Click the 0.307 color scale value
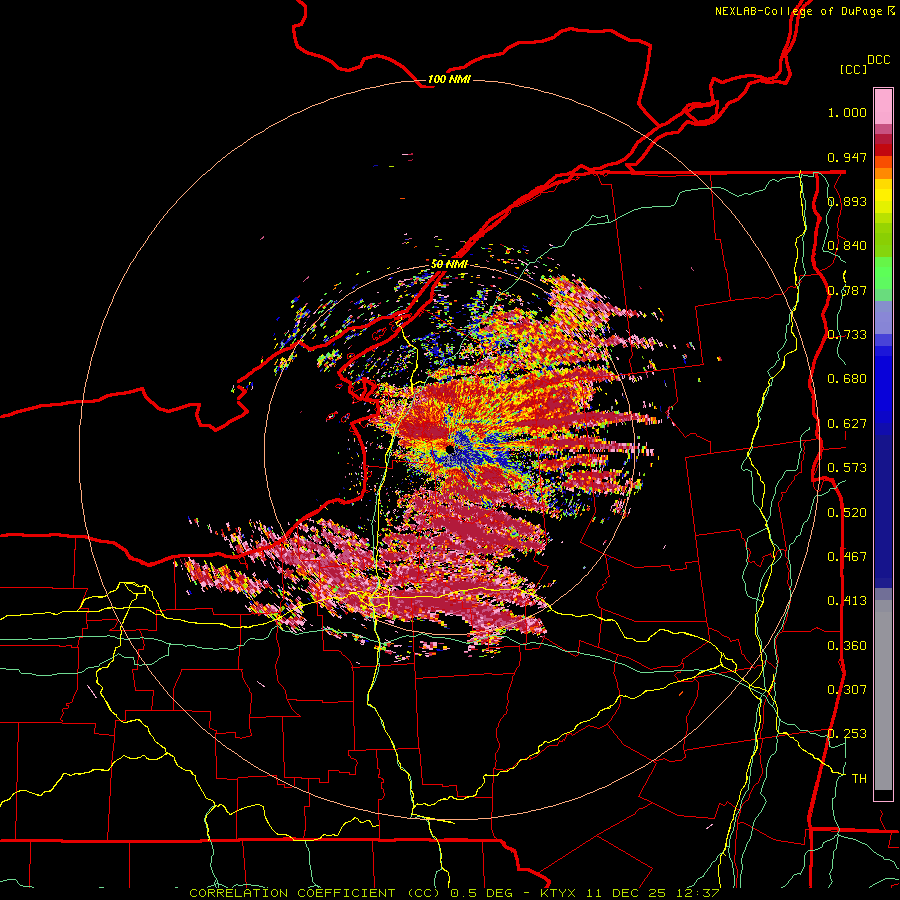 (847, 690)
